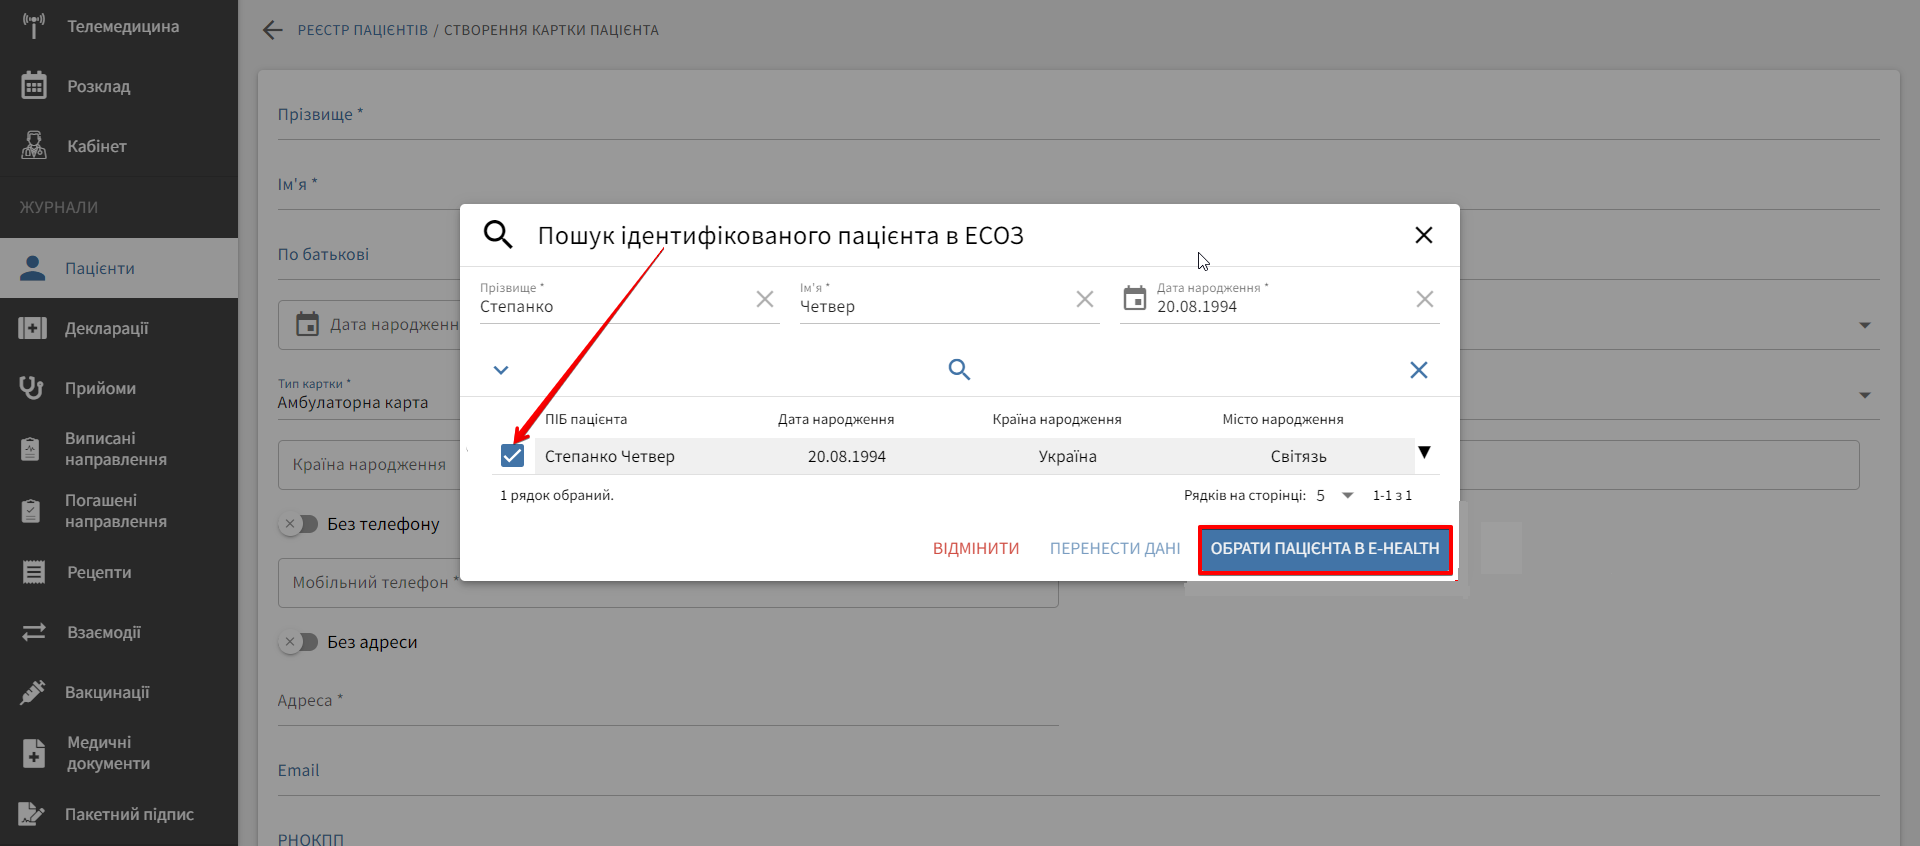The image size is (1920, 846).
Task: Click the ВІДМІНИТИ button
Action: coord(976,549)
